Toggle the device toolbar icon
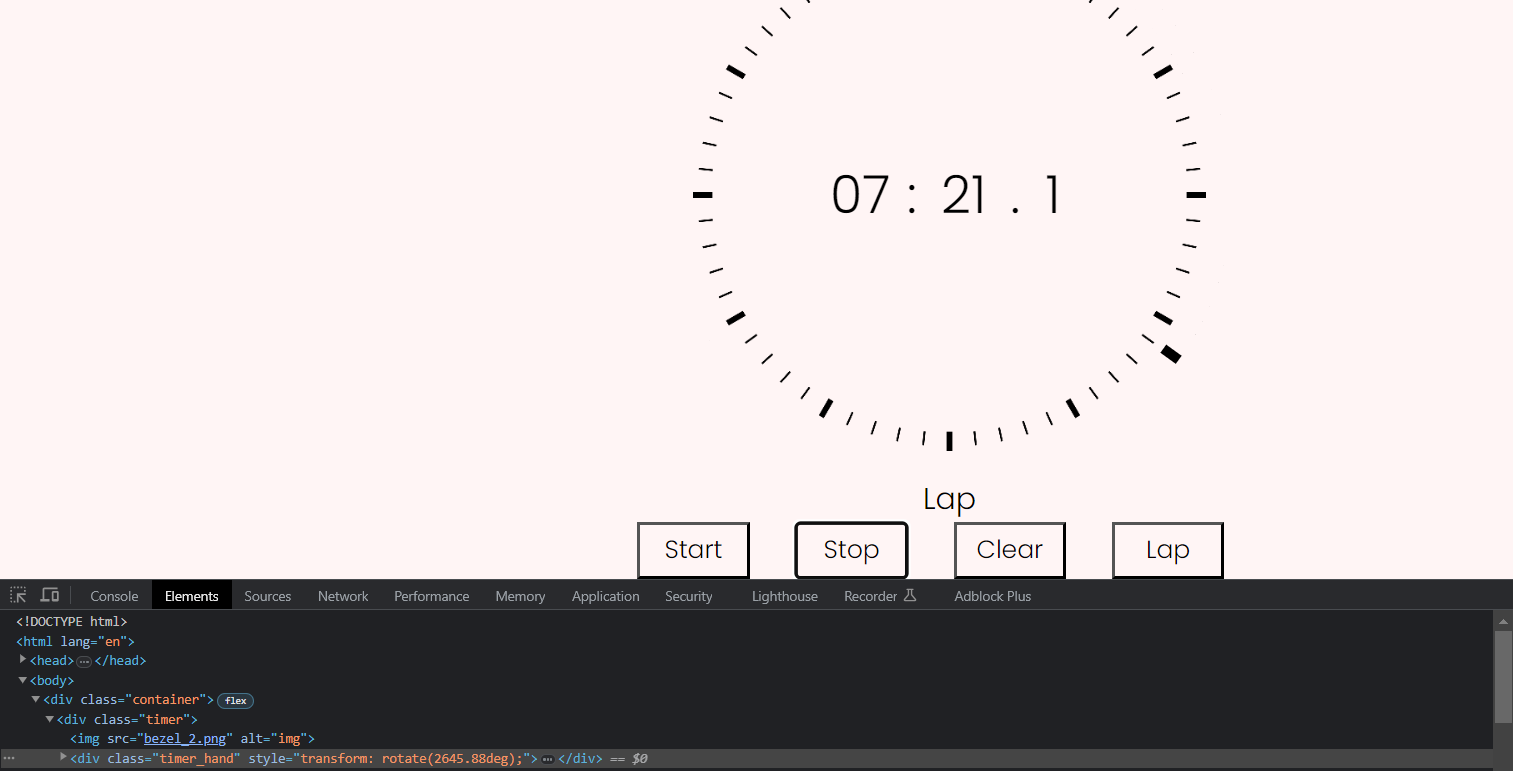Image resolution: width=1513 pixels, height=771 pixels. (x=49, y=595)
